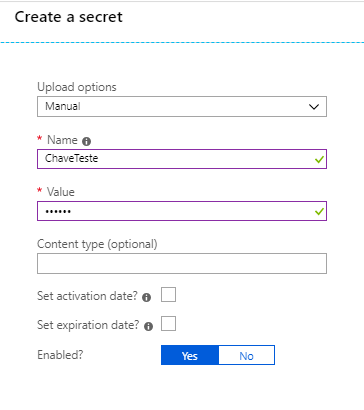Click the Upload options label
364x410 pixels.
pyautogui.click(x=77, y=87)
